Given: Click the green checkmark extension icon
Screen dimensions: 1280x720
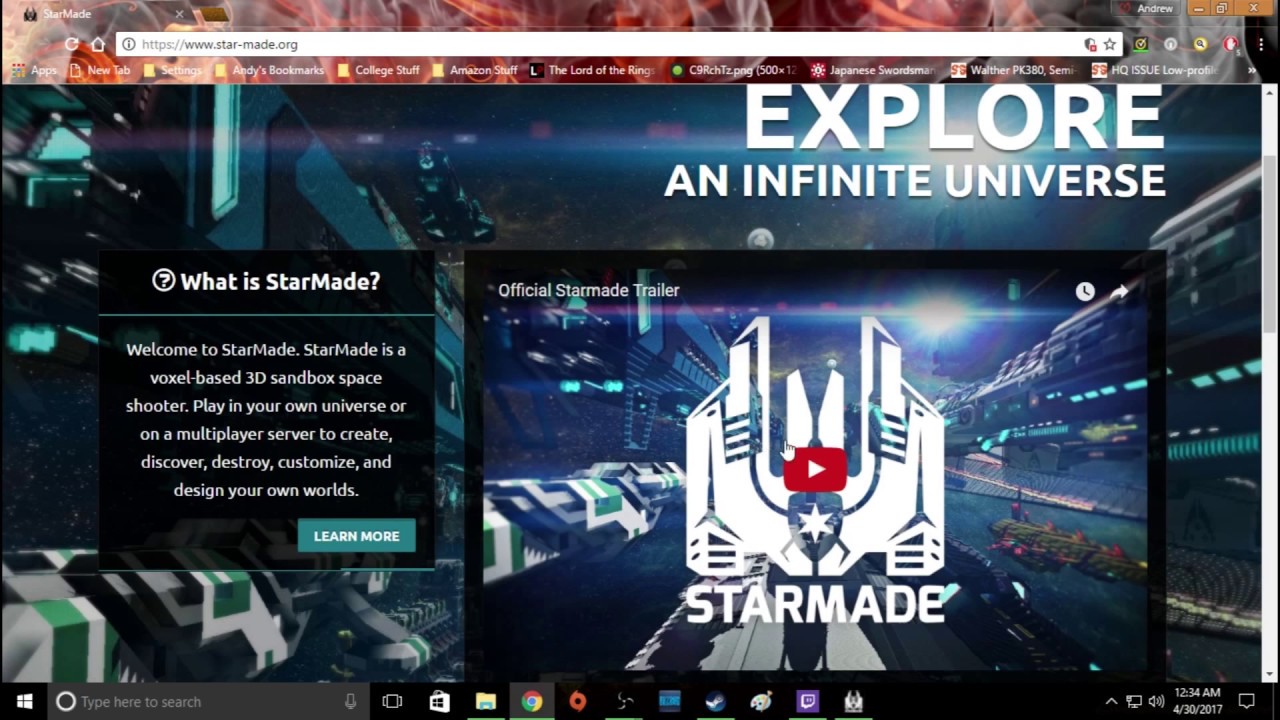Looking at the screenshot, I should click(x=1141, y=44).
